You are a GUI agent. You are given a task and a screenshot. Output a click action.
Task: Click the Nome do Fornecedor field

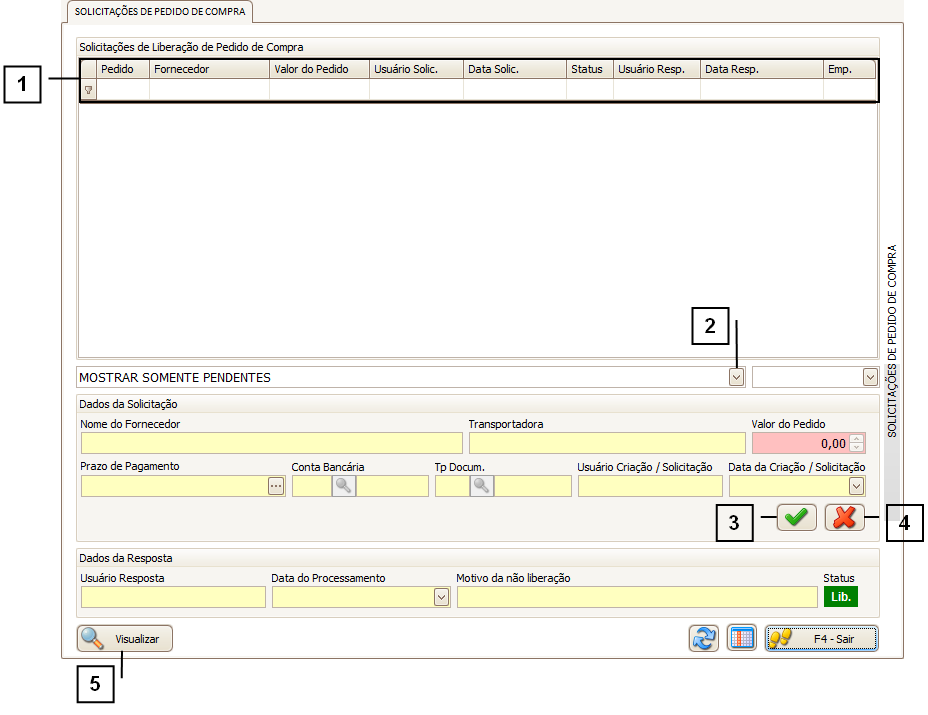(x=272, y=443)
